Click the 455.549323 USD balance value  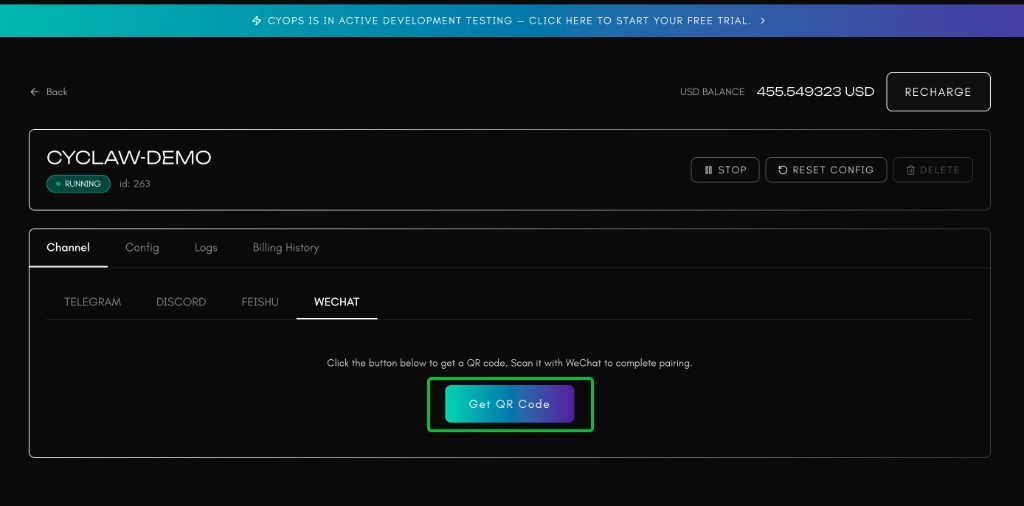point(815,91)
